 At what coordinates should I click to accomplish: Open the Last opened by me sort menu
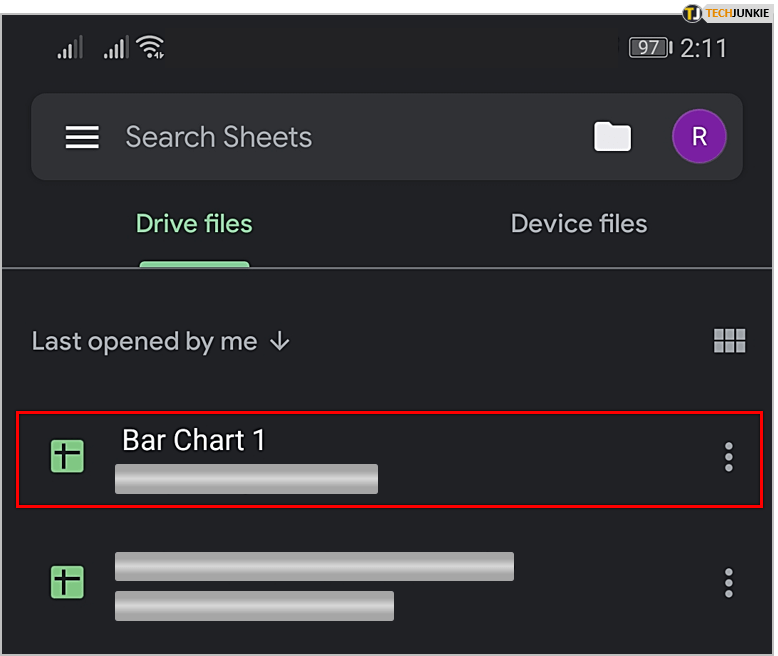tap(145, 341)
